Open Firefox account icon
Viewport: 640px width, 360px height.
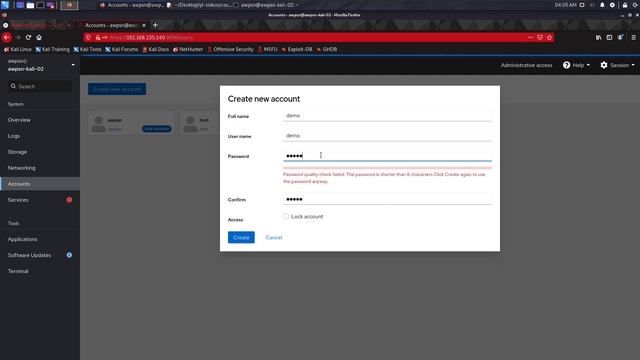pyautogui.click(x=620, y=38)
